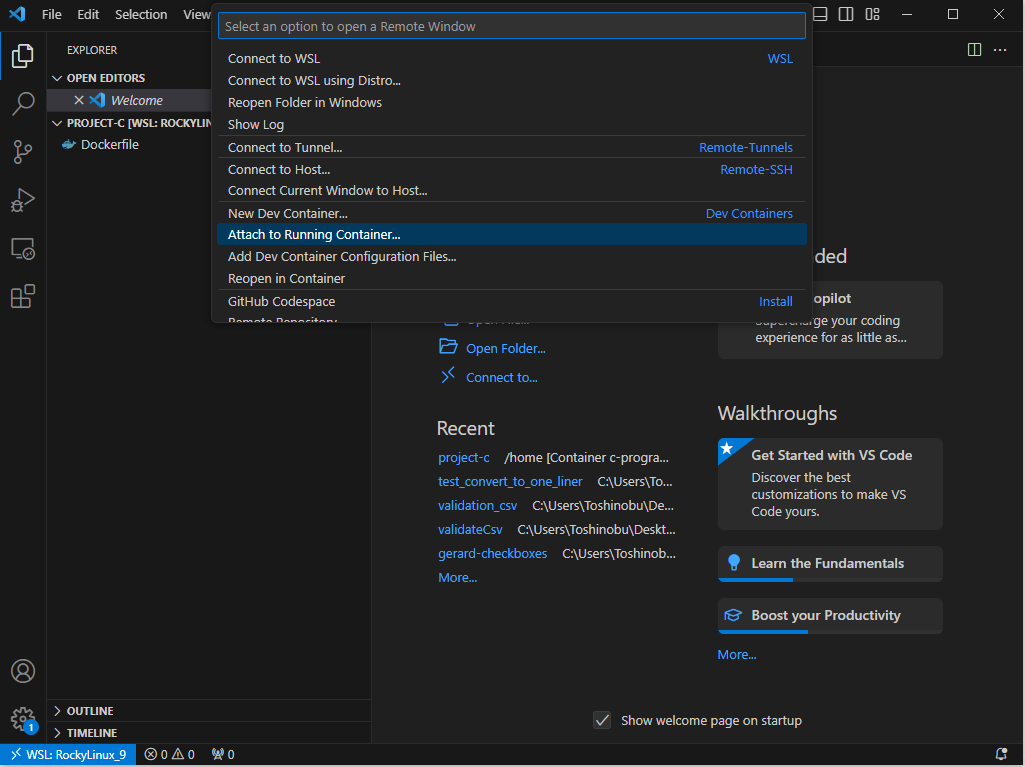Viewport: 1025px width, 767px height.
Task: Toggle the panel layout icon in title bar
Action: pos(820,14)
